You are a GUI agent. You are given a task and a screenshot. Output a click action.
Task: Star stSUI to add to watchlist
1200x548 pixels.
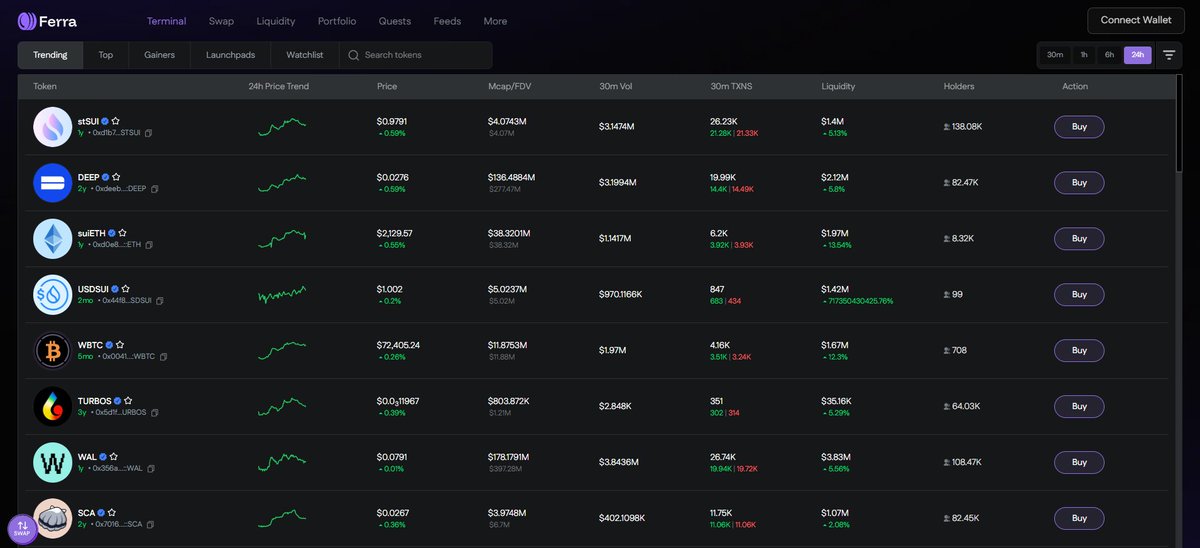[116, 120]
